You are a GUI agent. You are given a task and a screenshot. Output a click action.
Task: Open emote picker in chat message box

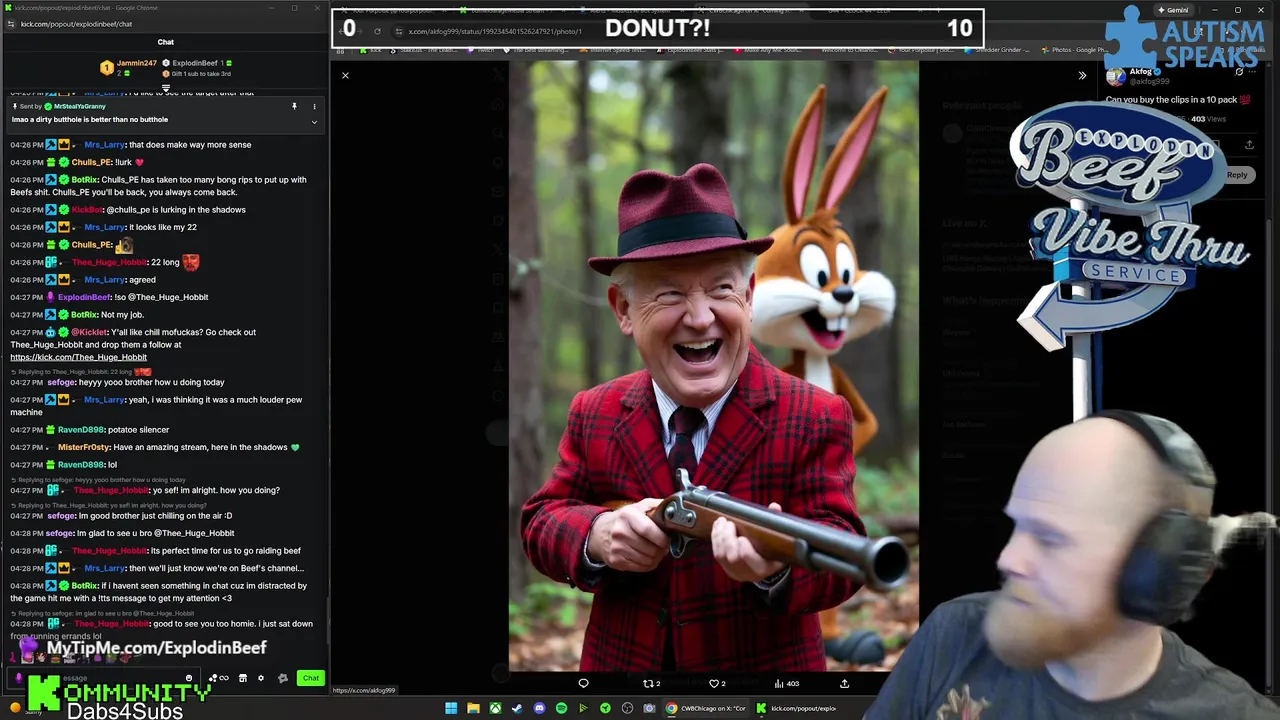click(x=188, y=678)
